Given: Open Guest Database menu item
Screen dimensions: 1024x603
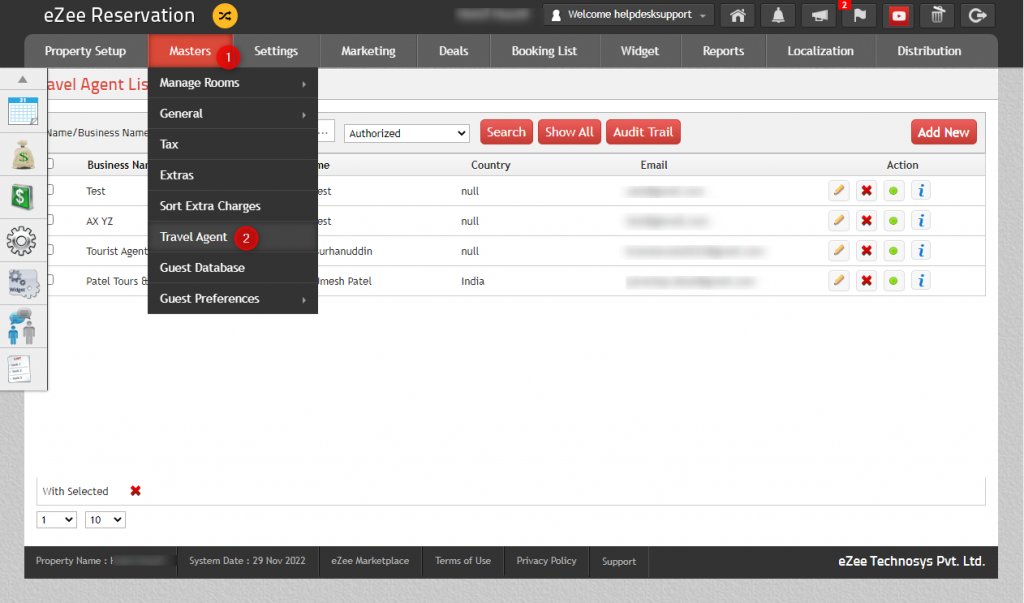Looking at the screenshot, I should pyautogui.click(x=232, y=268).
